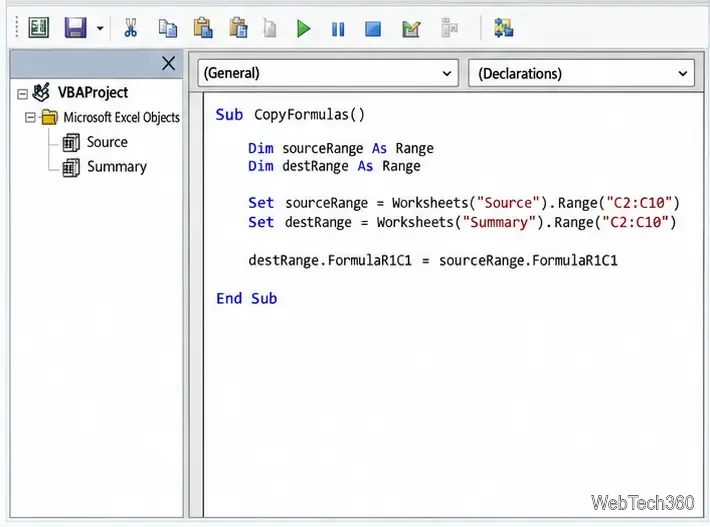The height and width of the screenshot is (527, 710).
Task: Open the arrow dropdown beside Save
Action: click(100, 29)
